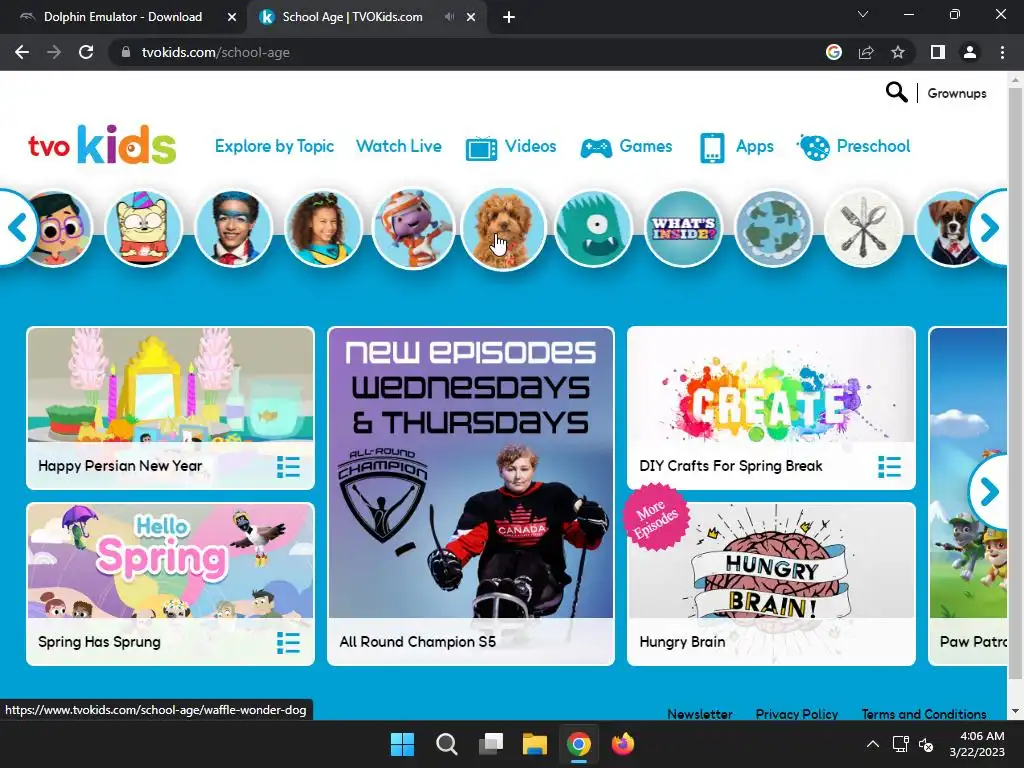Open the Chrome profile menu
Image resolution: width=1024 pixels, height=768 pixels.
tap(970, 52)
